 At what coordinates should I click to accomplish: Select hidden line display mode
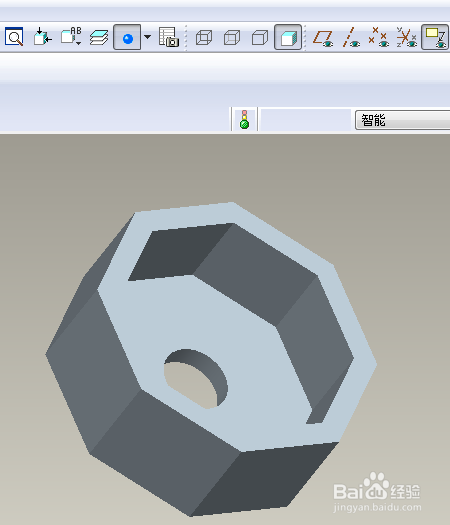[x=232, y=37]
